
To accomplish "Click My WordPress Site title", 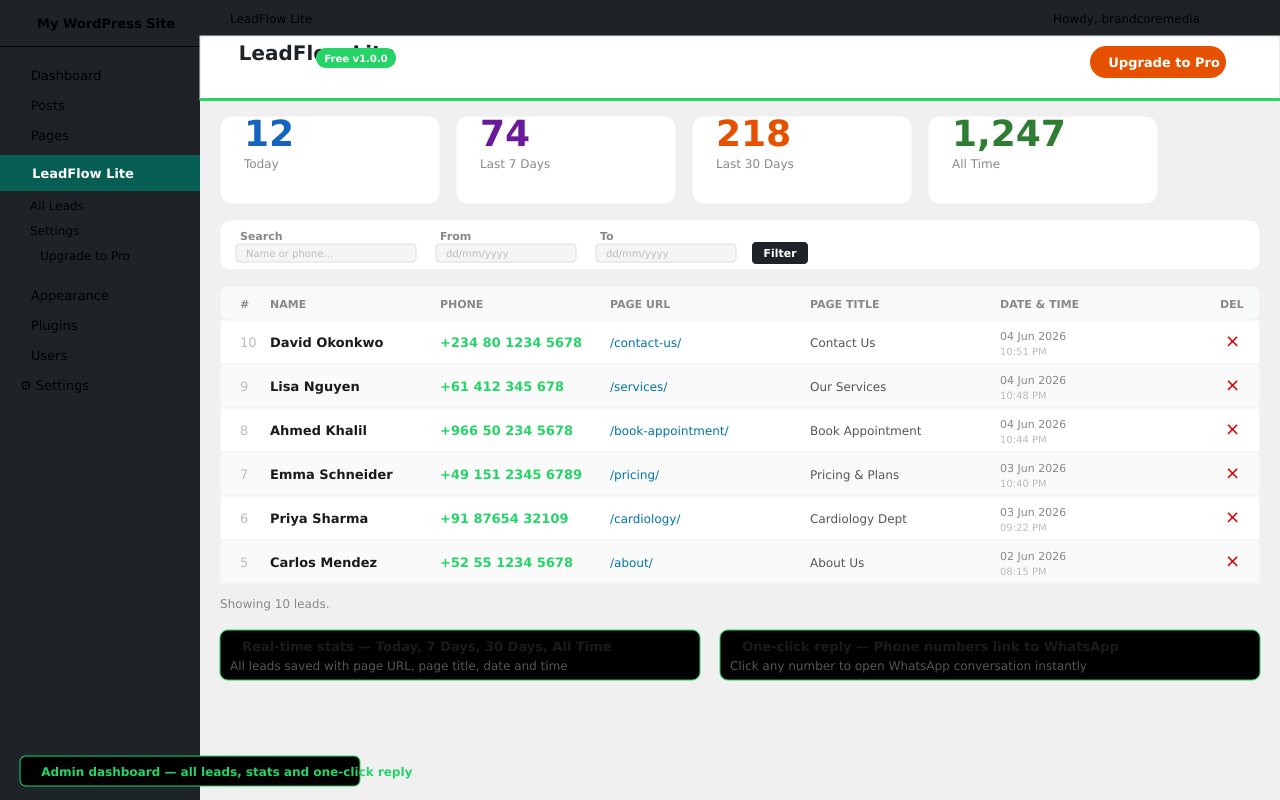I will pyautogui.click(x=106, y=23).
